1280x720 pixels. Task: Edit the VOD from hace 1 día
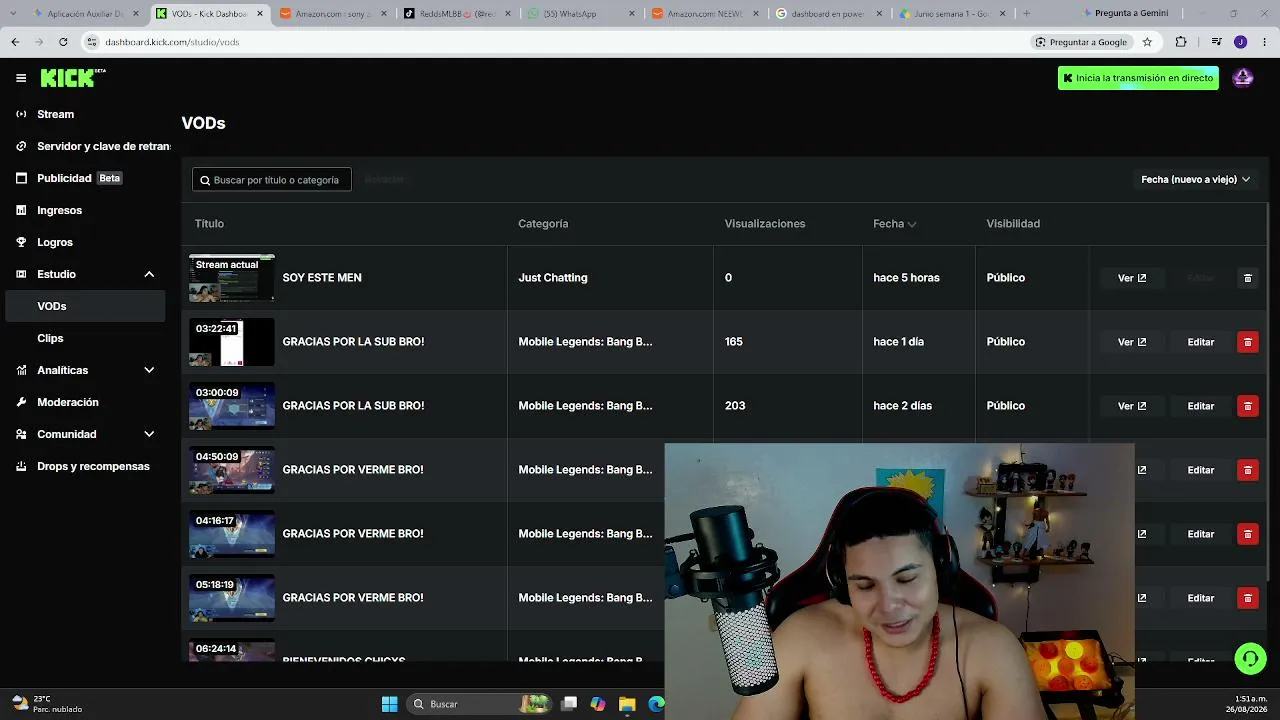click(1201, 342)
